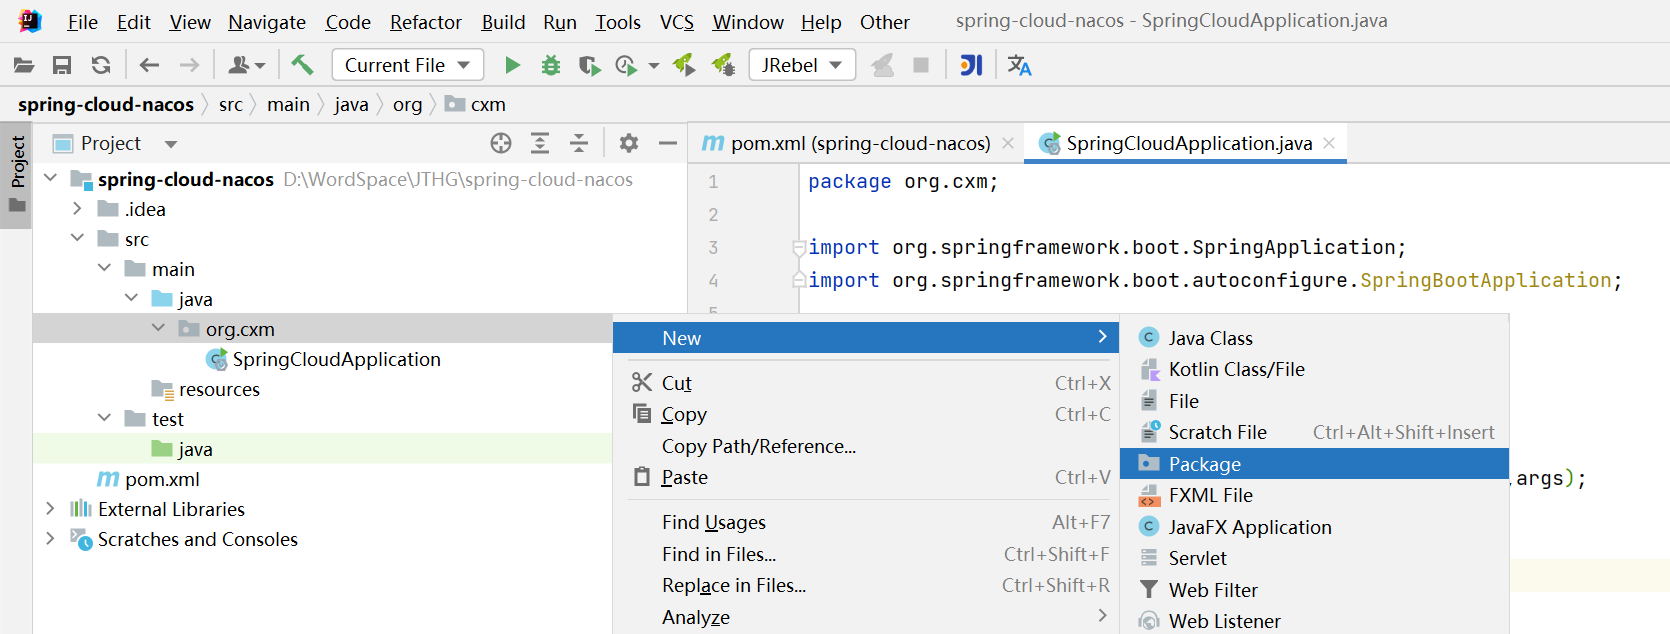This screenshot has height=634, width=1670.
Task: Choose Scratch File in the New submenu
Action: point(1314,432)
